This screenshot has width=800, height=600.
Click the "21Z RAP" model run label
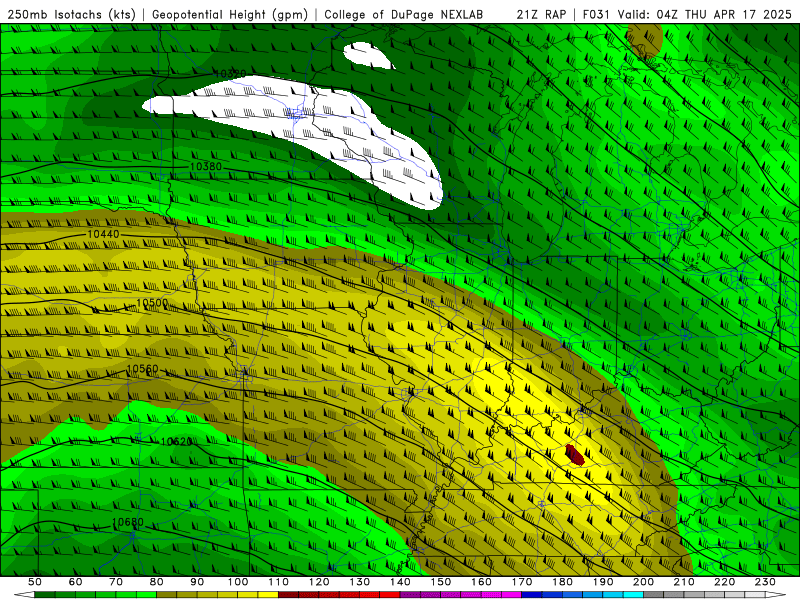click(541, 14)
